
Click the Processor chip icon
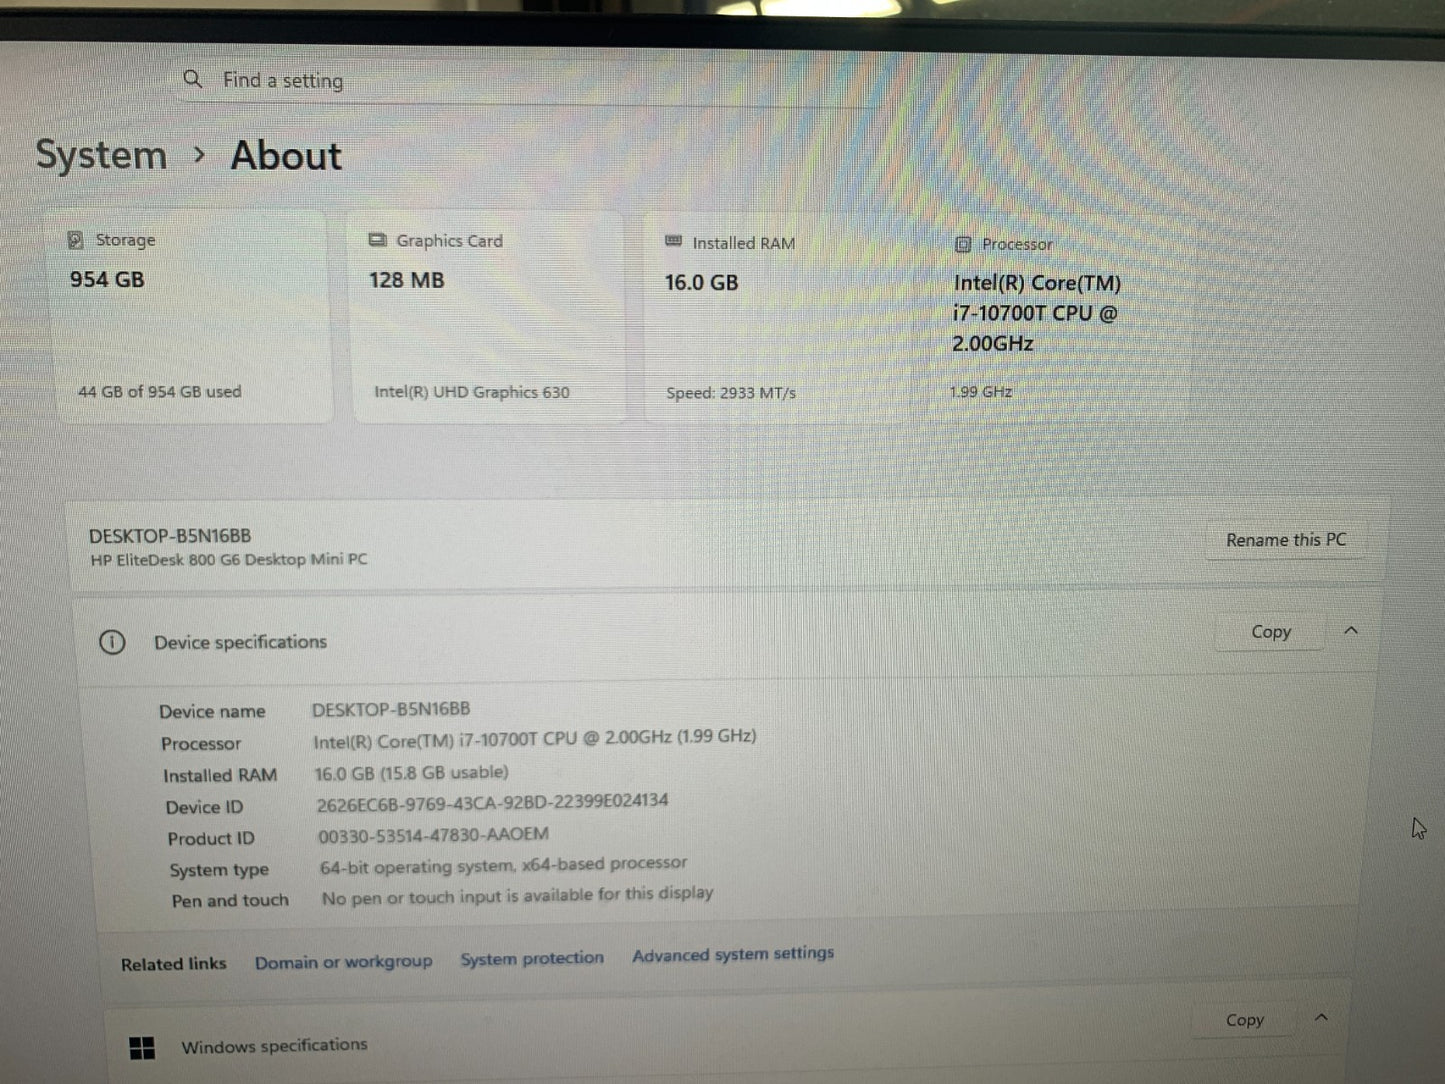point(963,244)
